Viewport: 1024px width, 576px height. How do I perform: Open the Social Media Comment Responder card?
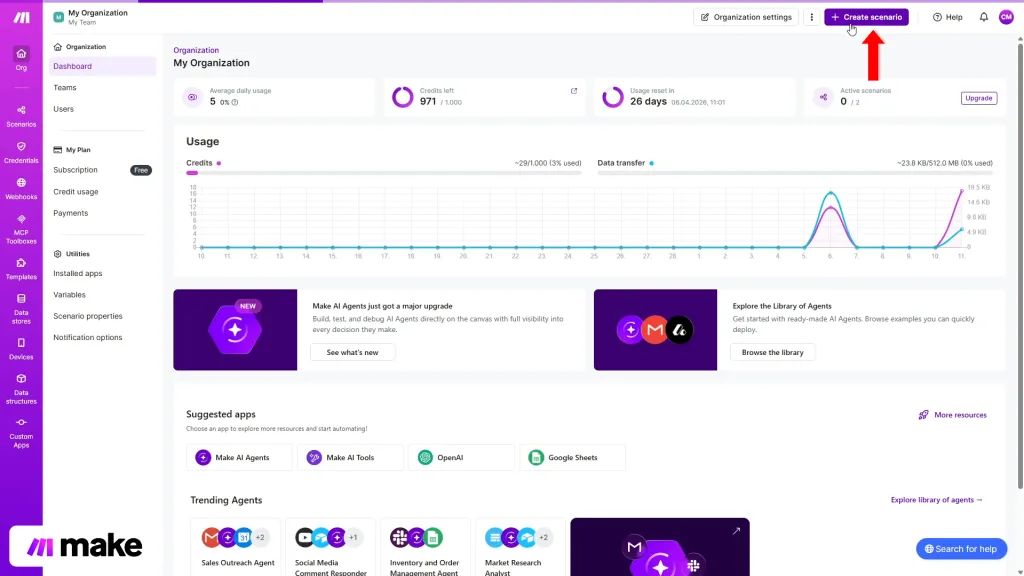(330, 547)
